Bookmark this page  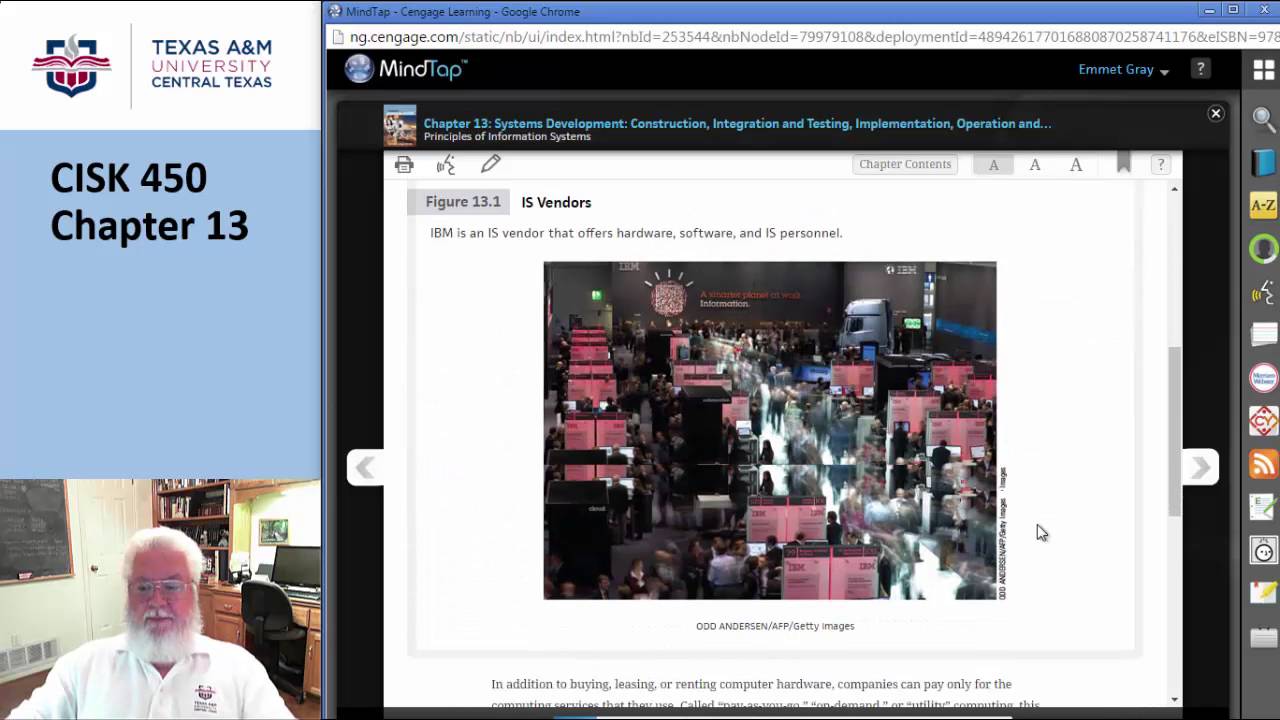click(1123, 163)
